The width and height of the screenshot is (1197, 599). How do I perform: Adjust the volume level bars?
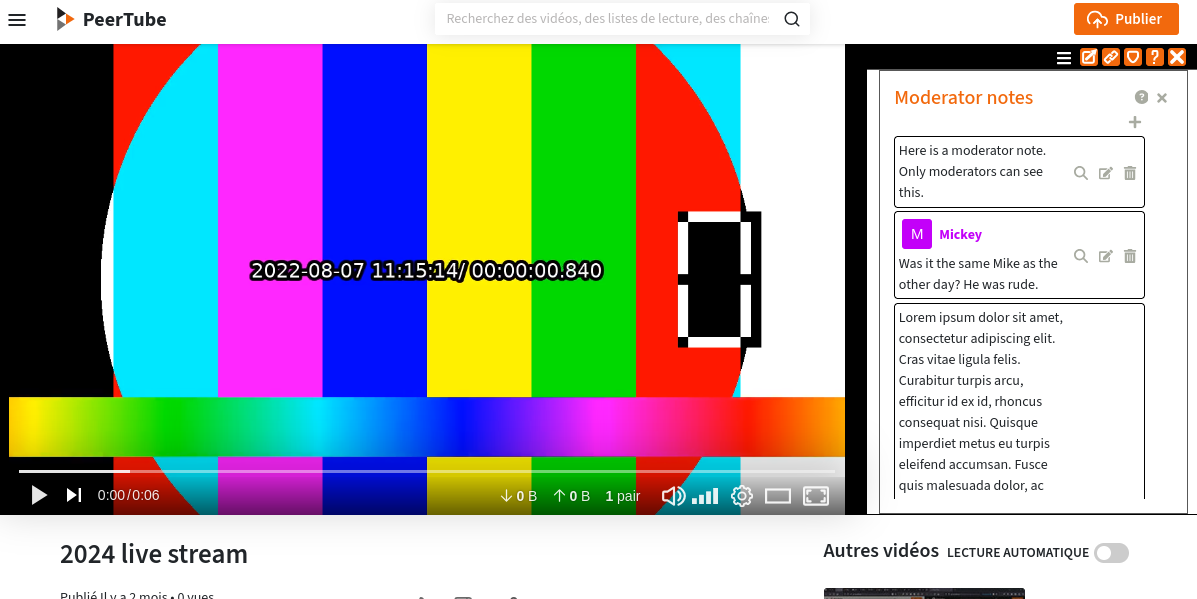click(705, 497)
